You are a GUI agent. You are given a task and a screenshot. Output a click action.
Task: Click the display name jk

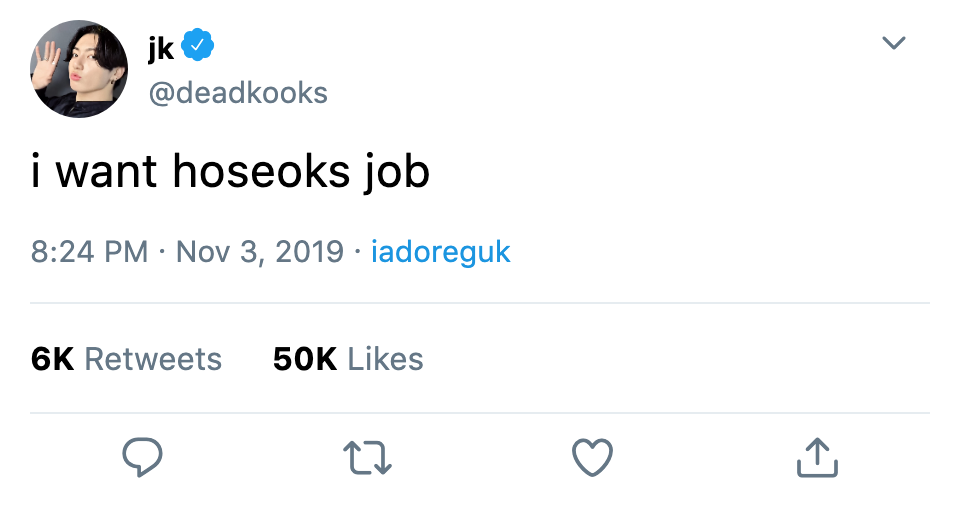(161, 47)
